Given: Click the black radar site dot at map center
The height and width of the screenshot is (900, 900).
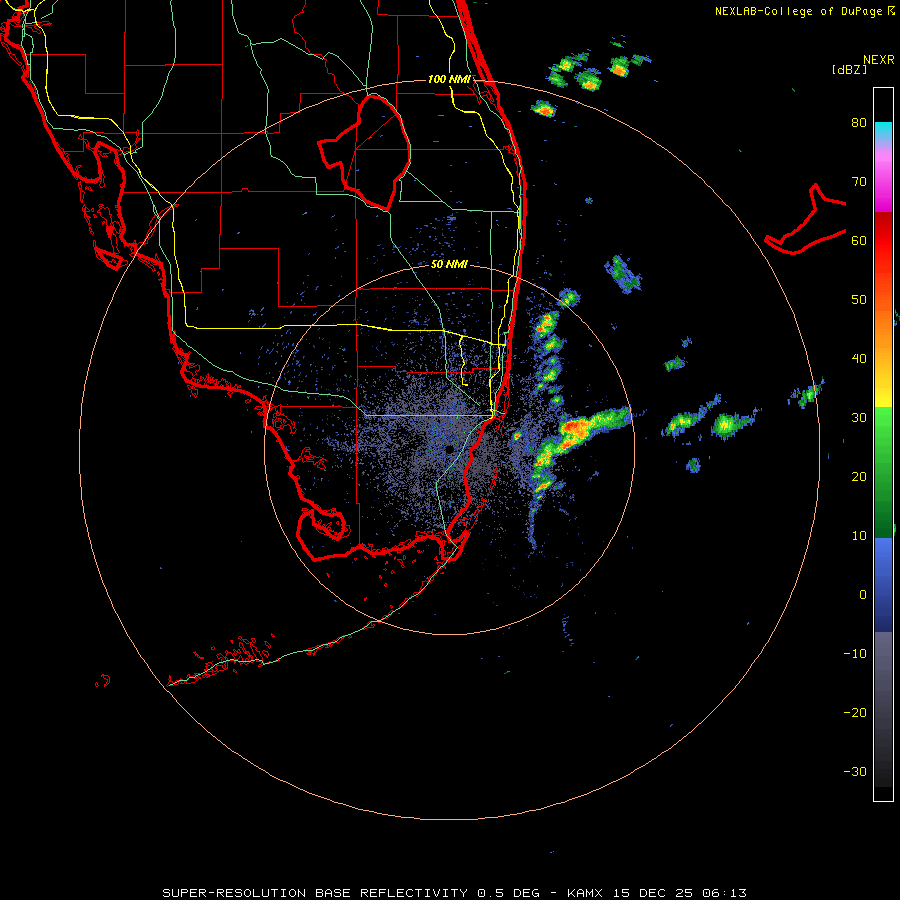Looking at the screenshot, I should tap(450, 449).
